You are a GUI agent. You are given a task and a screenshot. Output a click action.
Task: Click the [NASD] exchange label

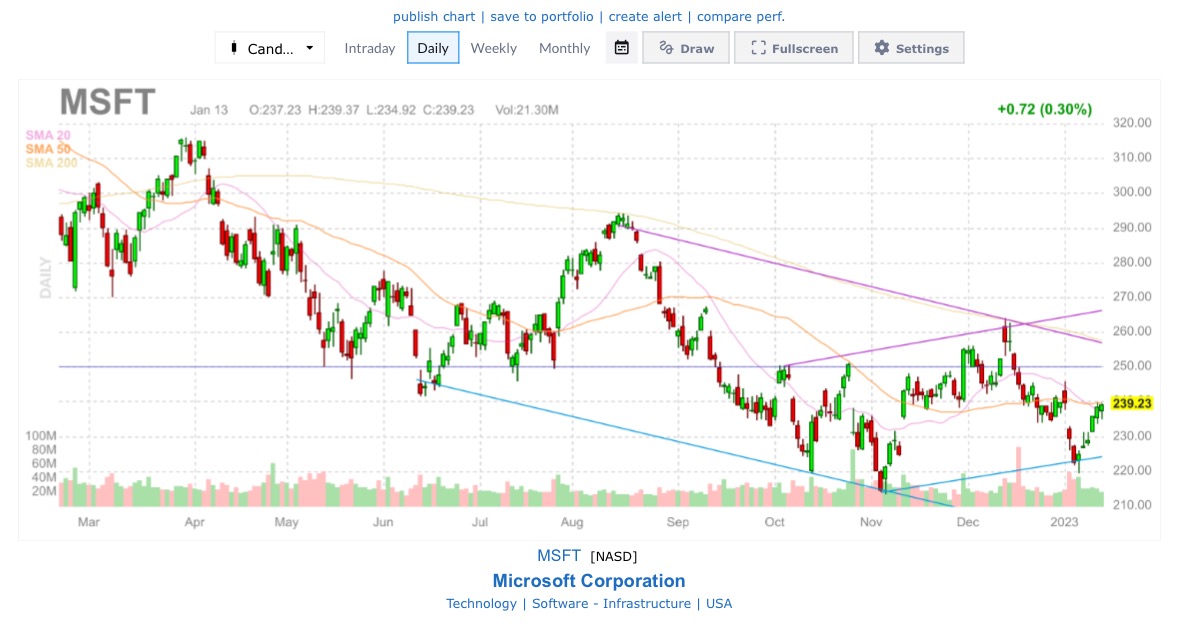click(614, 556)
